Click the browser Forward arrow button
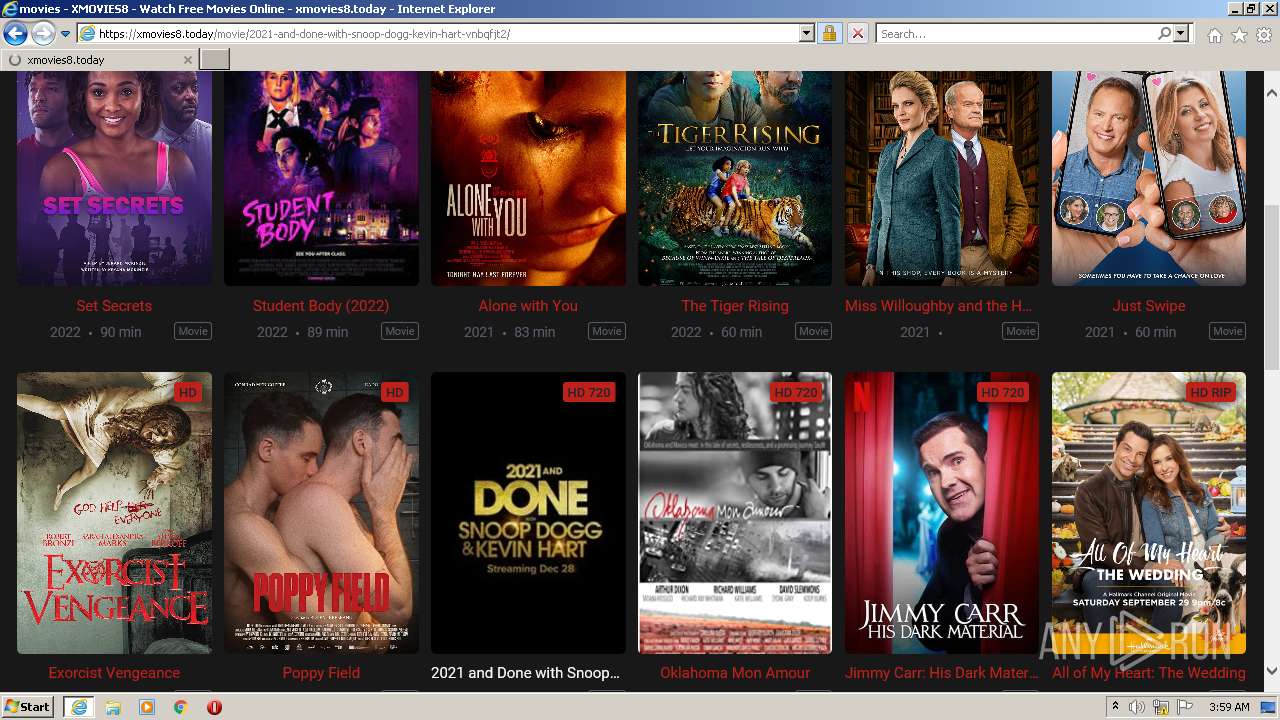 pos(43,34)
